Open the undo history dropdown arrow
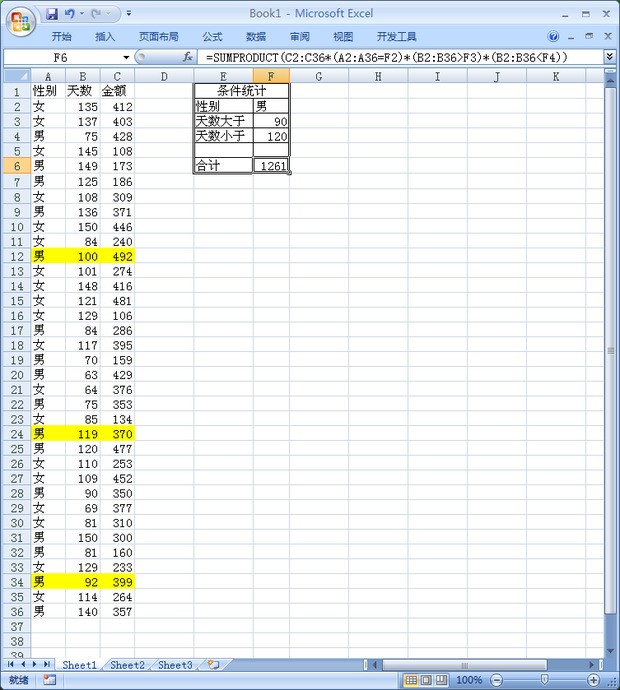Image resolution: width=620 pixels, height=690 pixels. coord(82,14)
